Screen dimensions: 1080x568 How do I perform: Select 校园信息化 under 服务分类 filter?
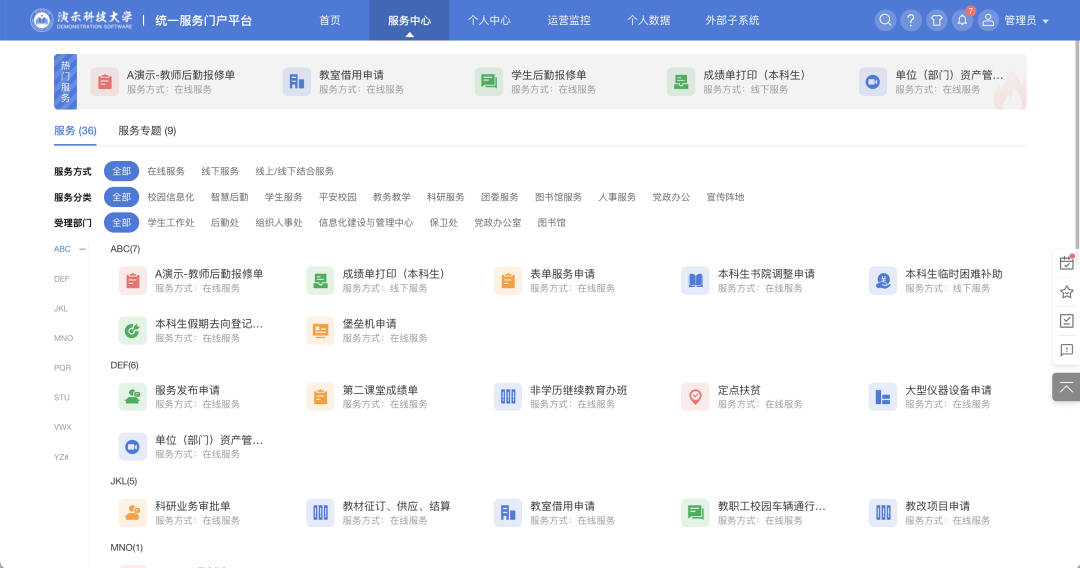tap(170, 197)
